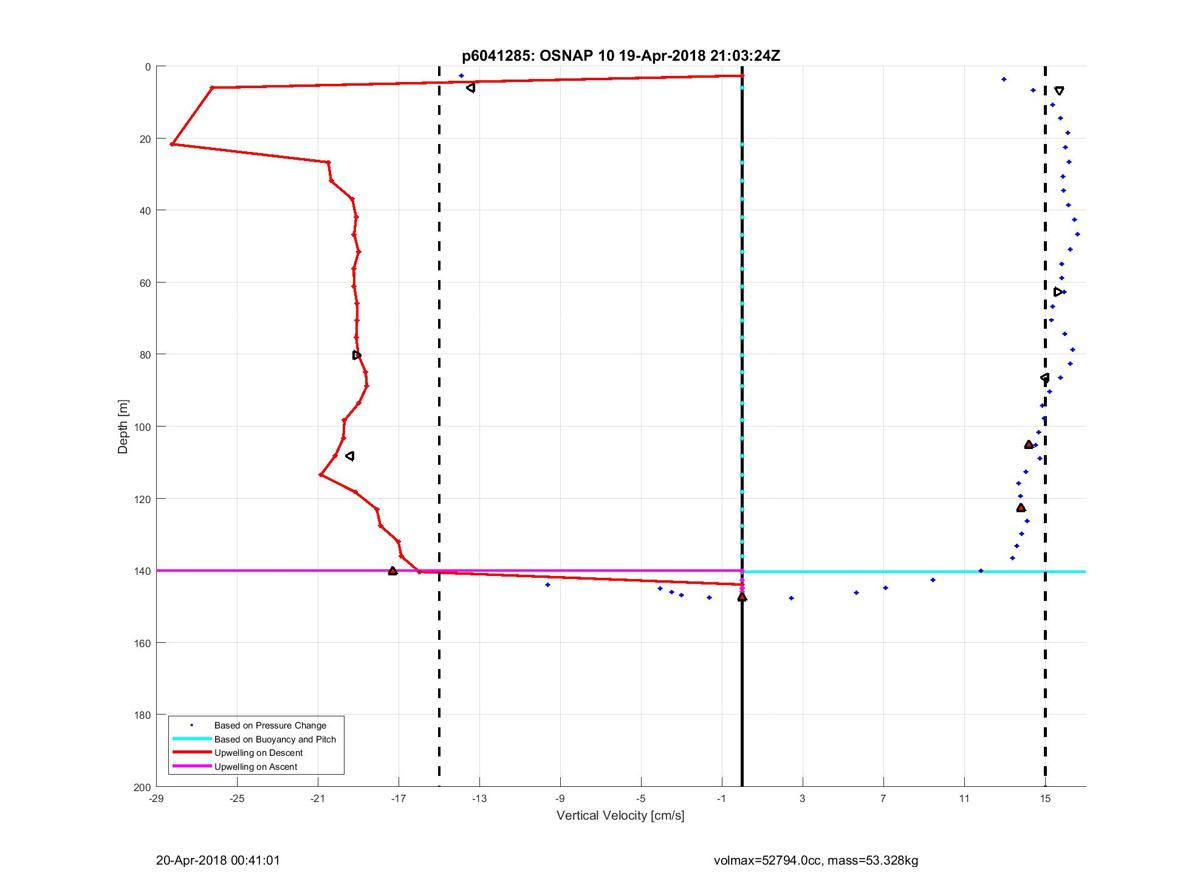Click the plot title 'p6041285: OSNAP 10 19-Apr-2018 21:03:24Z'

(622, 55)
